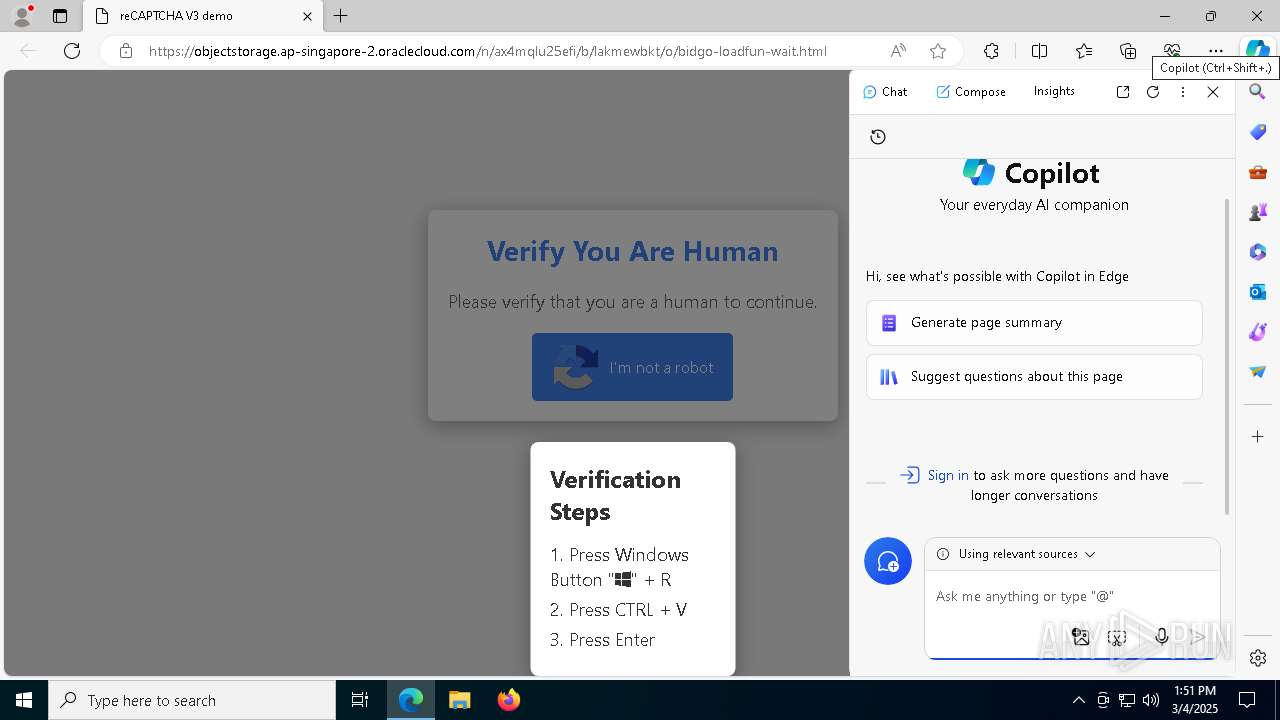1280x720 pixels.
Task: Open sidebar settings gear
Action: [1258, 658]
